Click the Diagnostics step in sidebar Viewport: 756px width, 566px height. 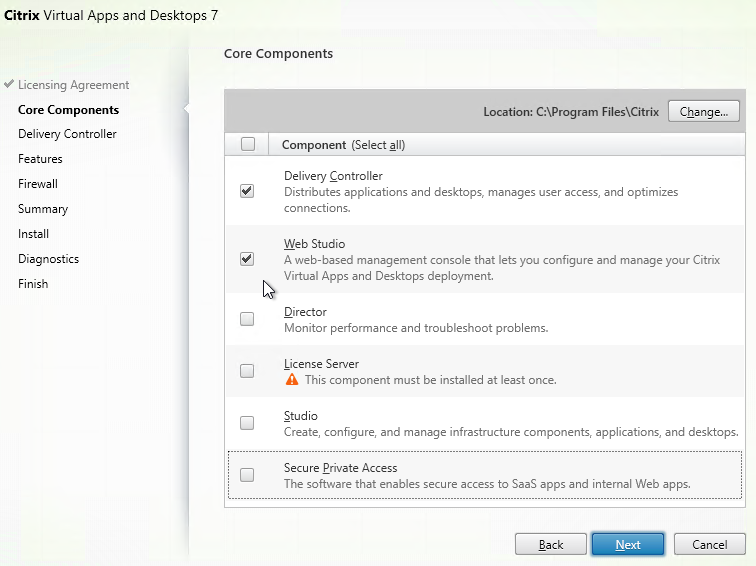(48, 259)
